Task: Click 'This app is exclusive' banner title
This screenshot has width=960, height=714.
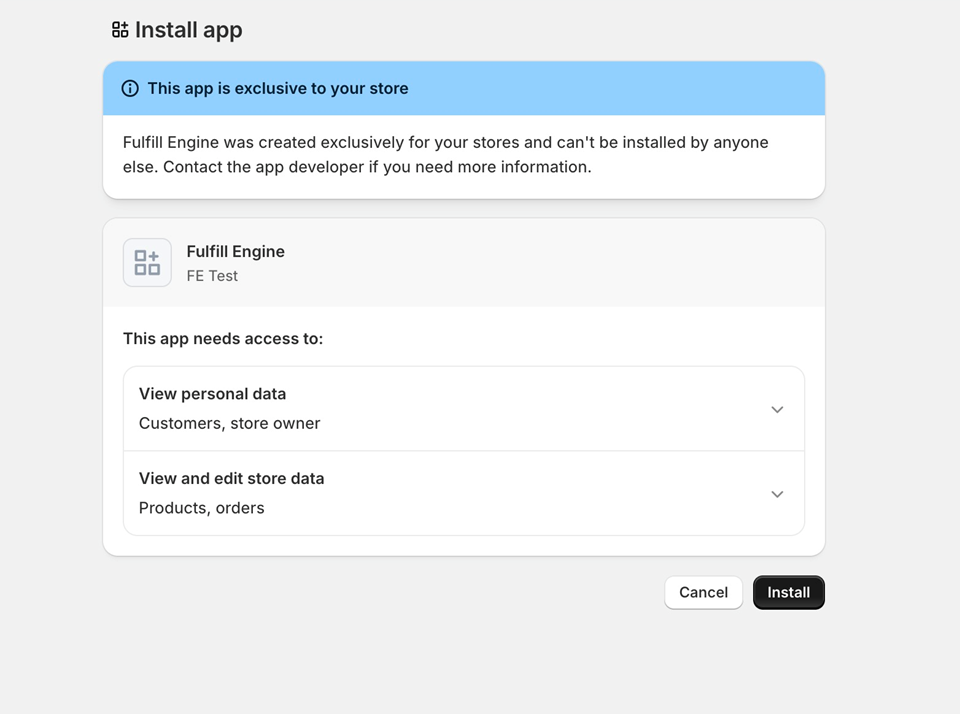Action: 277,88
